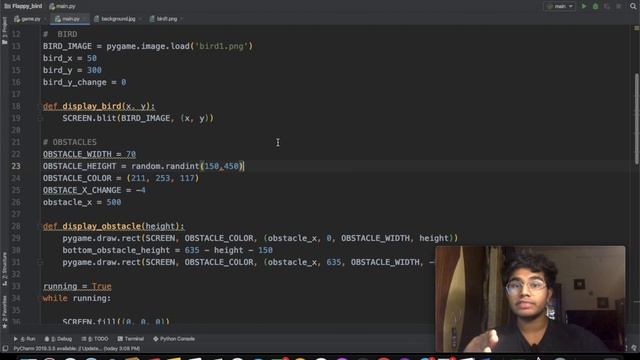Click run with coverage icon
The width and height of the screenshot is (640, 360).
607,6
